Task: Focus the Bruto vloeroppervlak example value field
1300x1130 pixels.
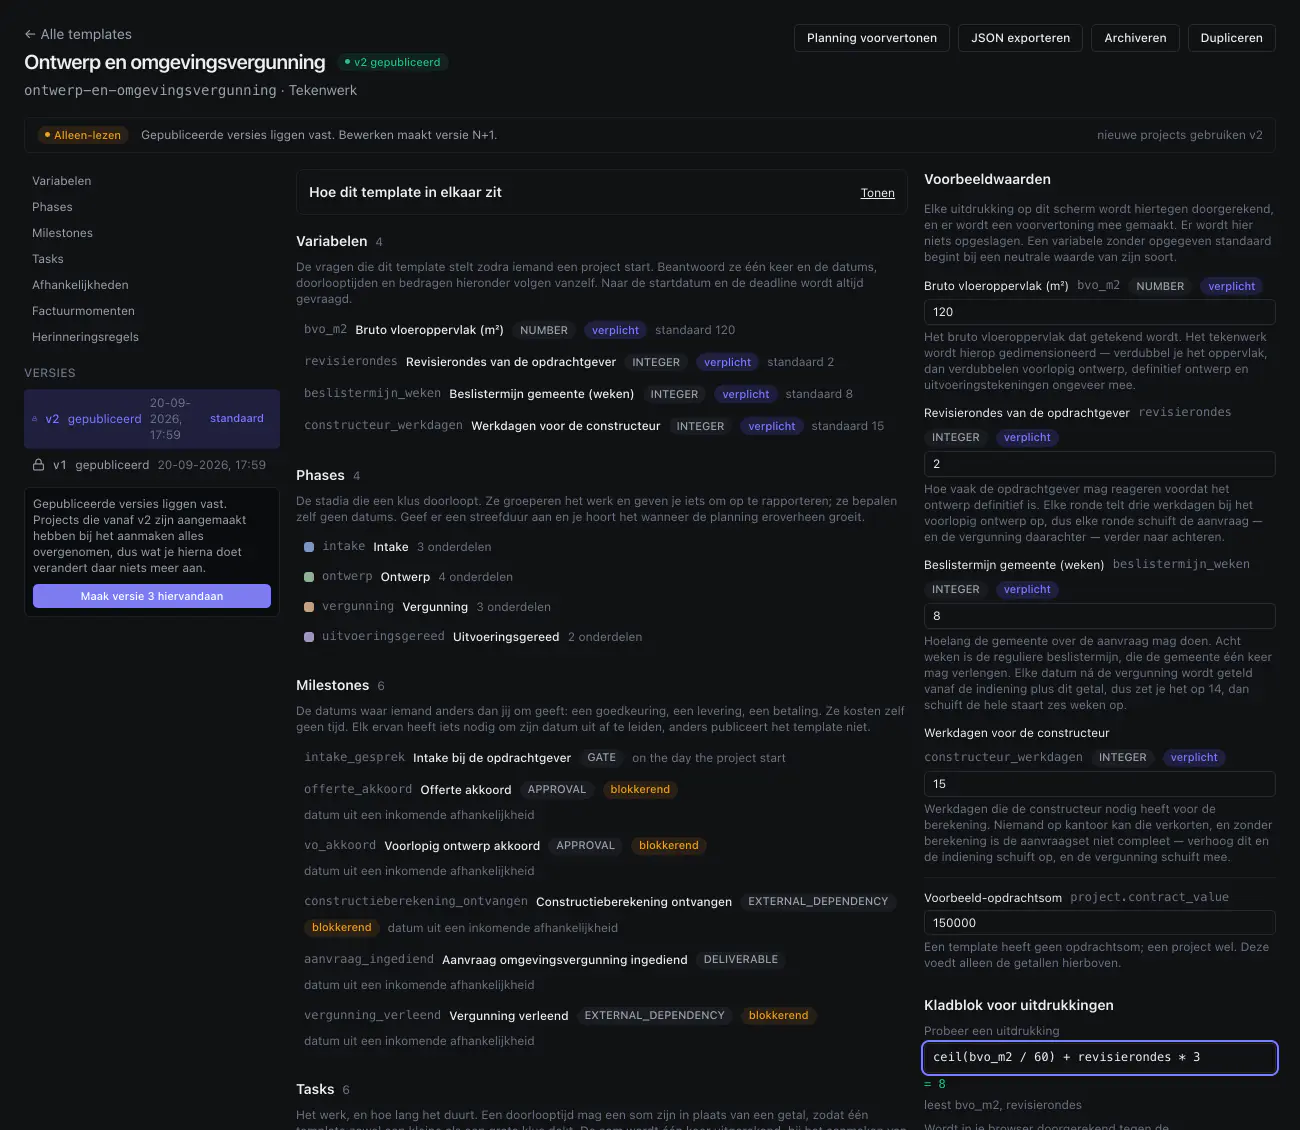Action: coord(1100,312)
